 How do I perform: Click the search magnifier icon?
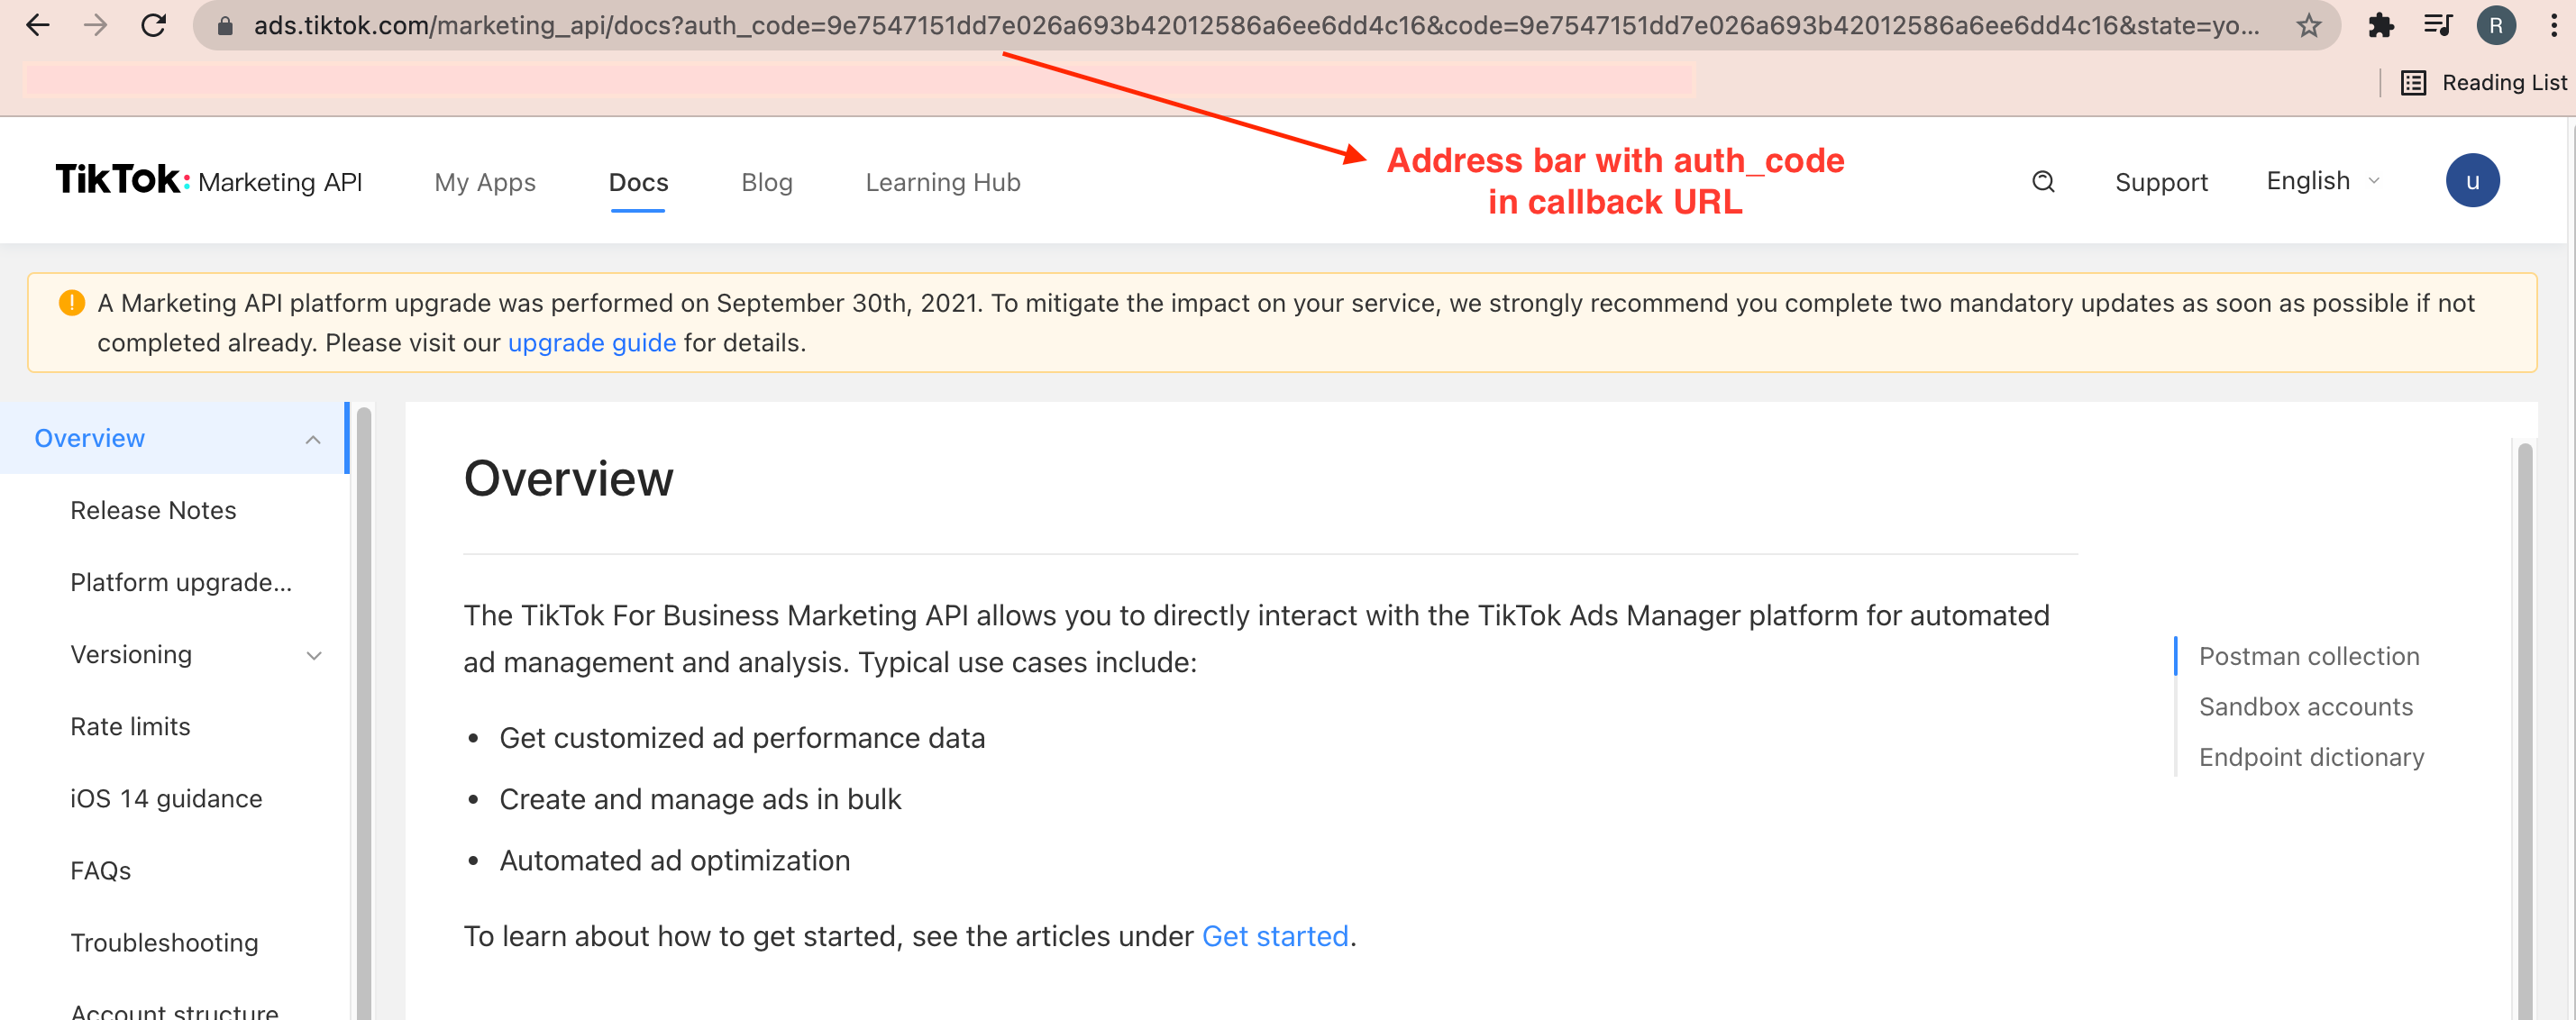(2043, 181)
